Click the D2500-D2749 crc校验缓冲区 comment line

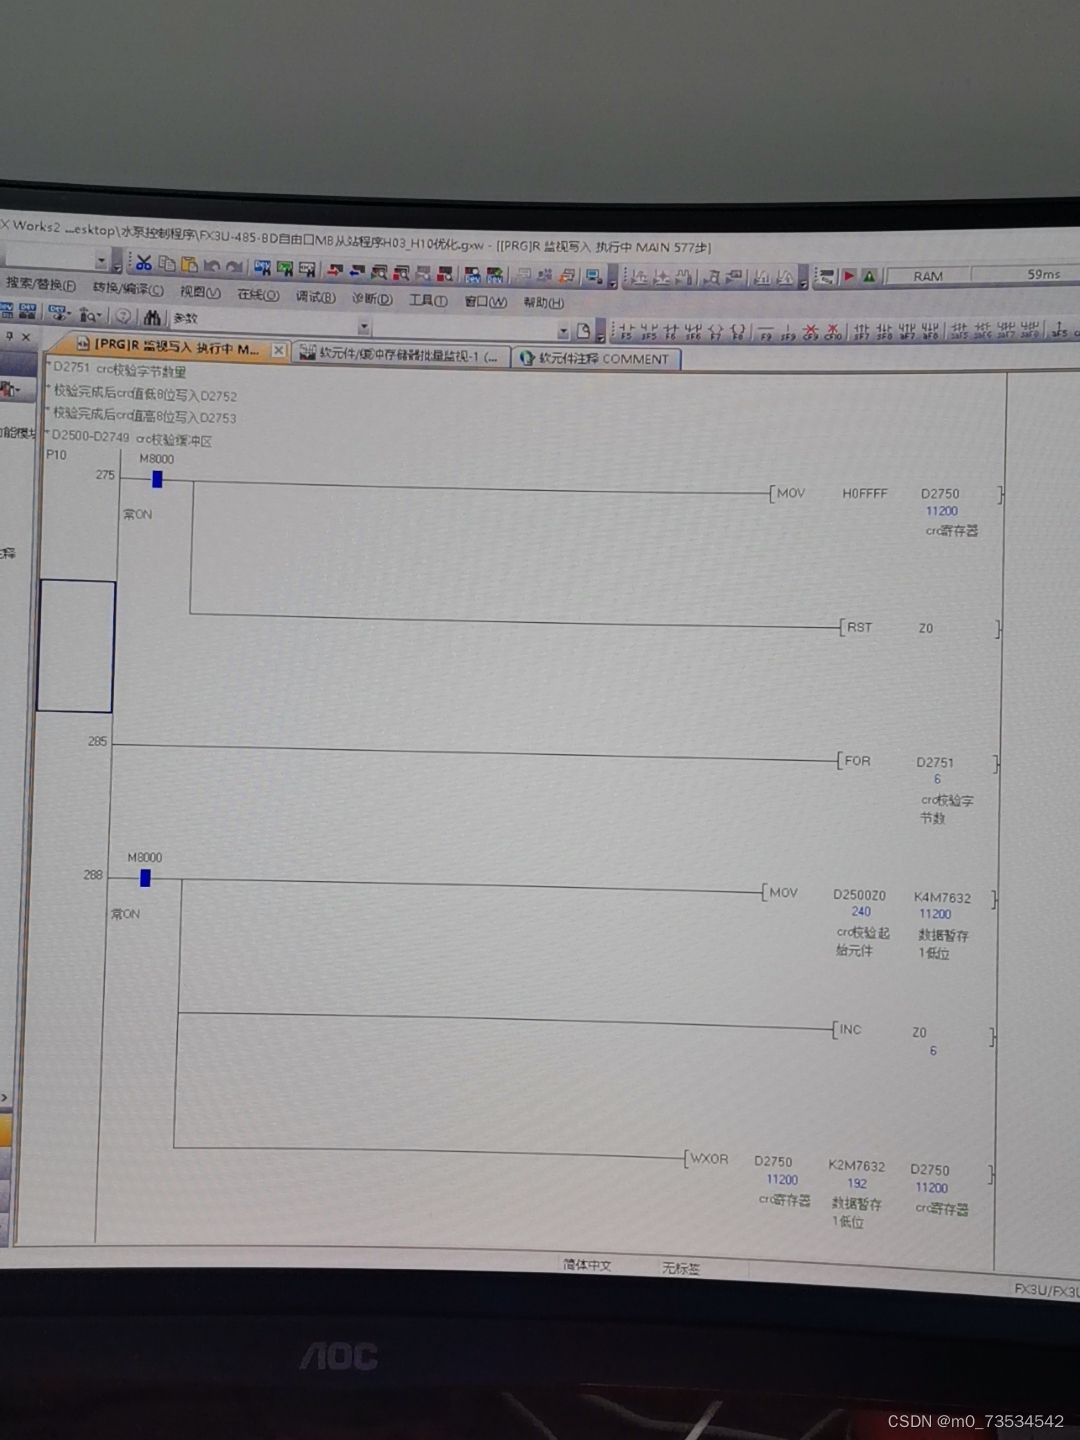(x=130, y=438)
